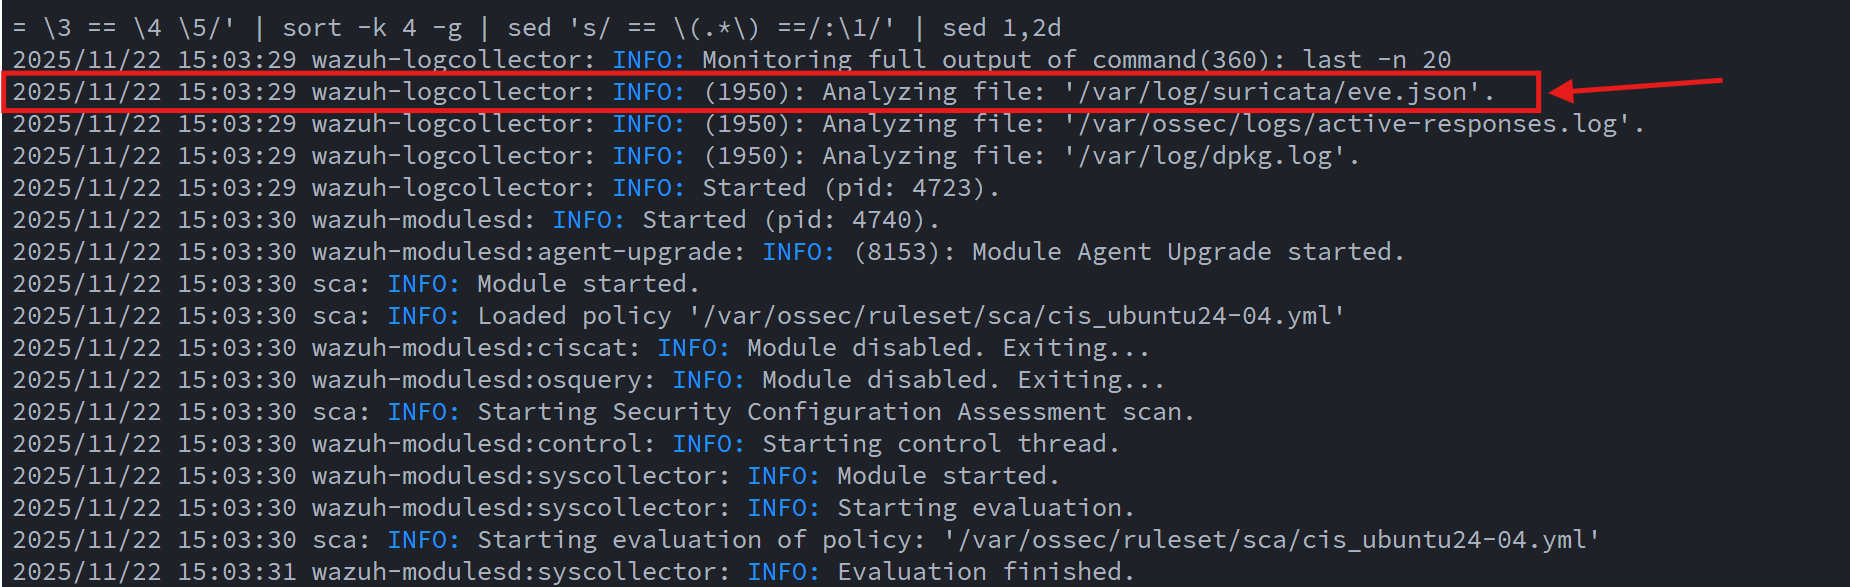Click the 'wazuh-modulesd:osquery' log source
The width and height of the screenshot is (1850, 587).
(x=483, y=380)
